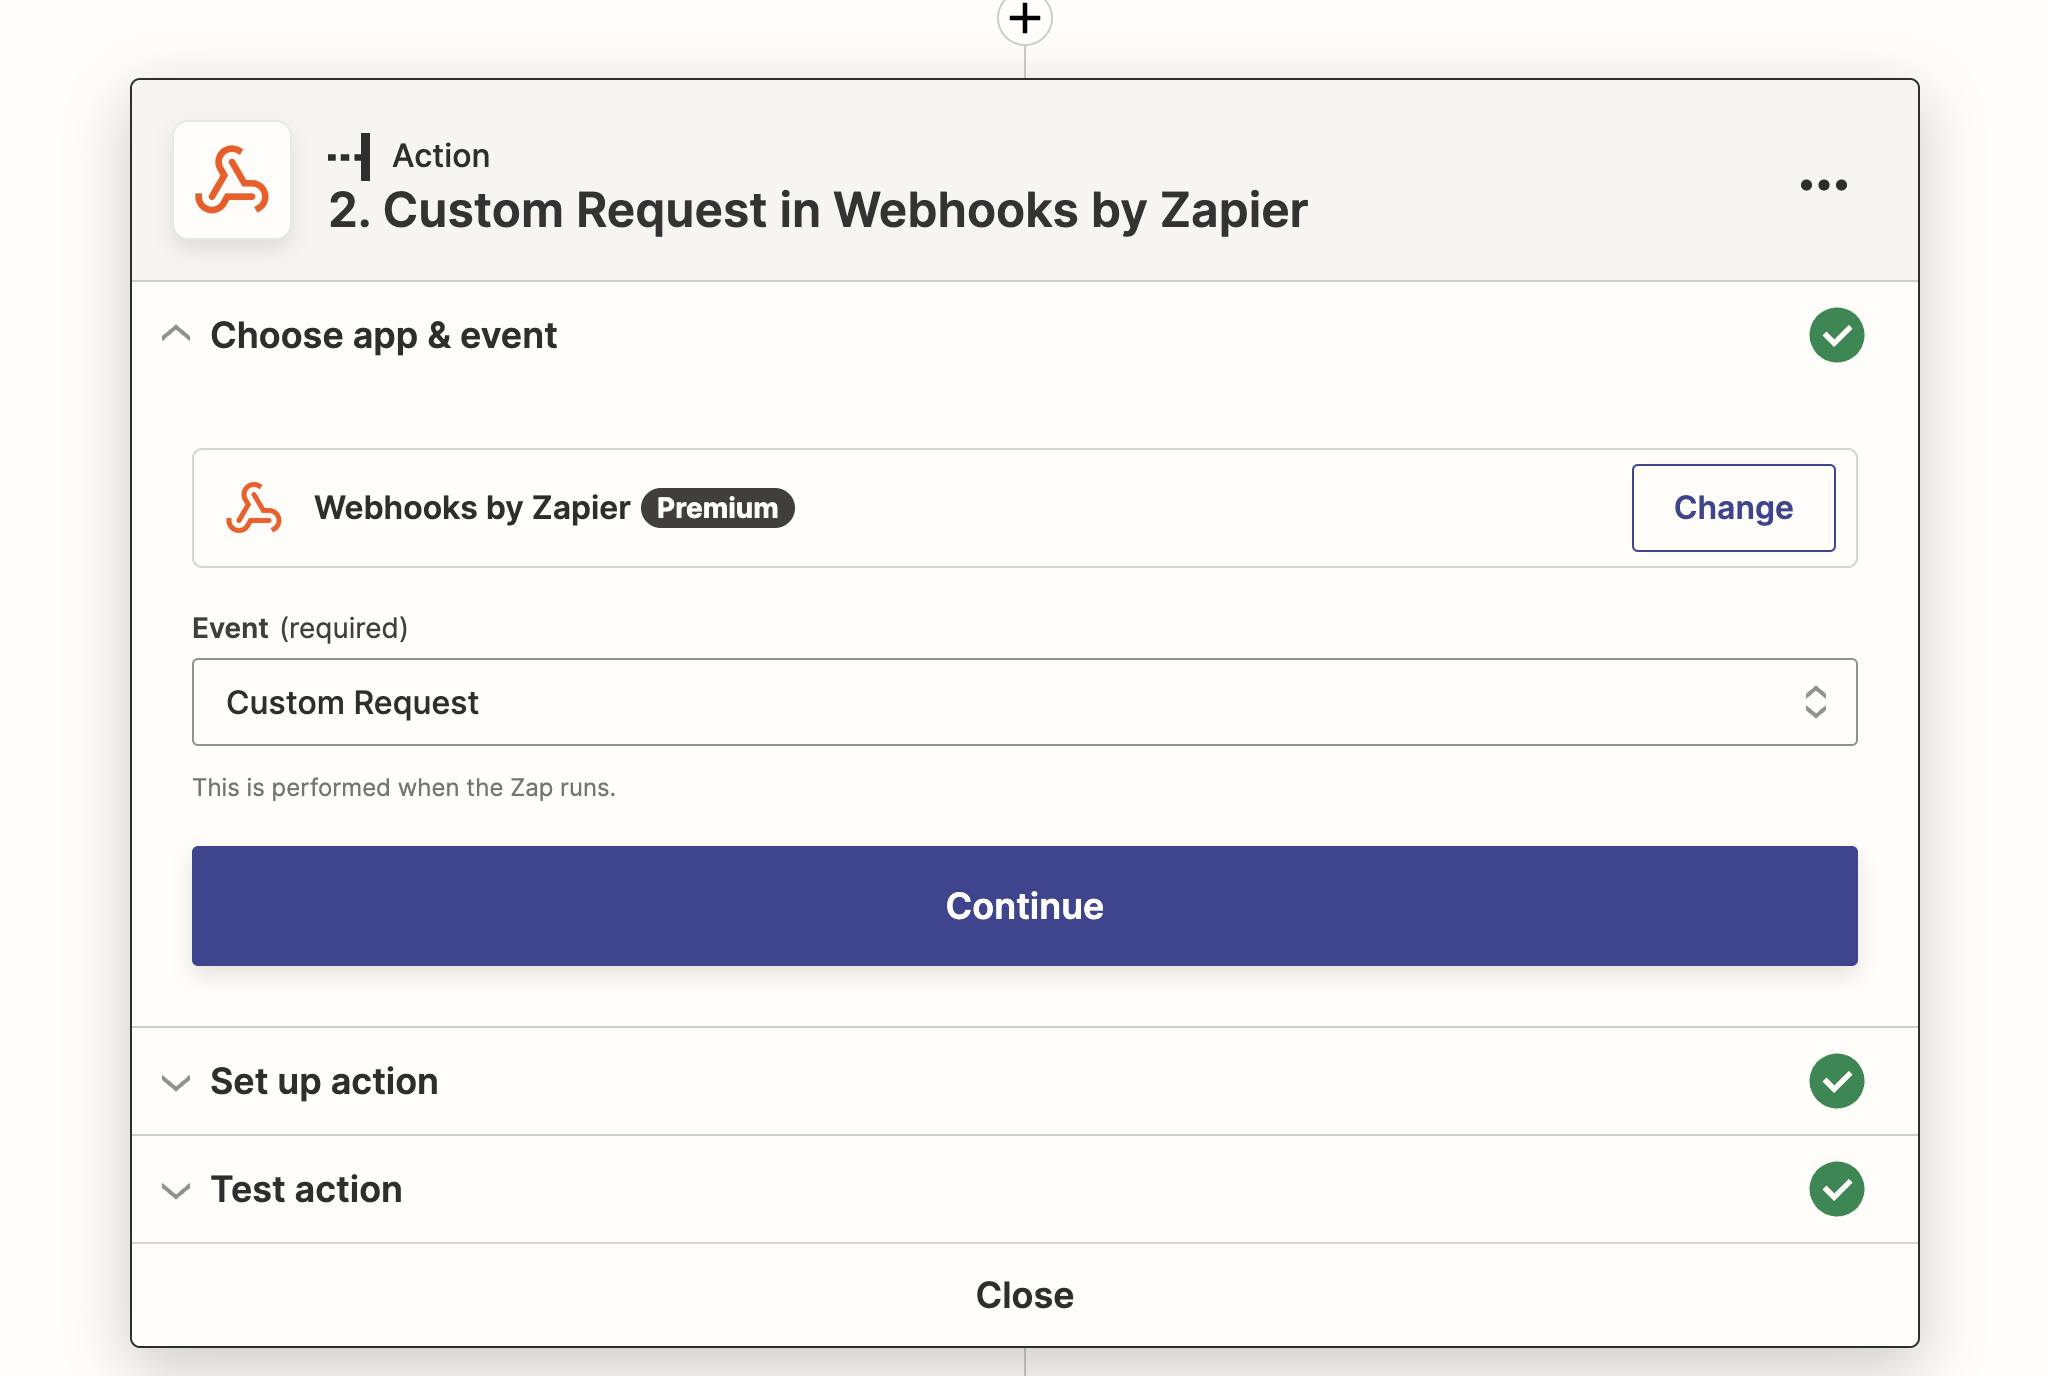Image resolution: width=2048 pixels, height=1376 pixels.
Task: Click Change to pick a different app
Action: (1733, 508)
